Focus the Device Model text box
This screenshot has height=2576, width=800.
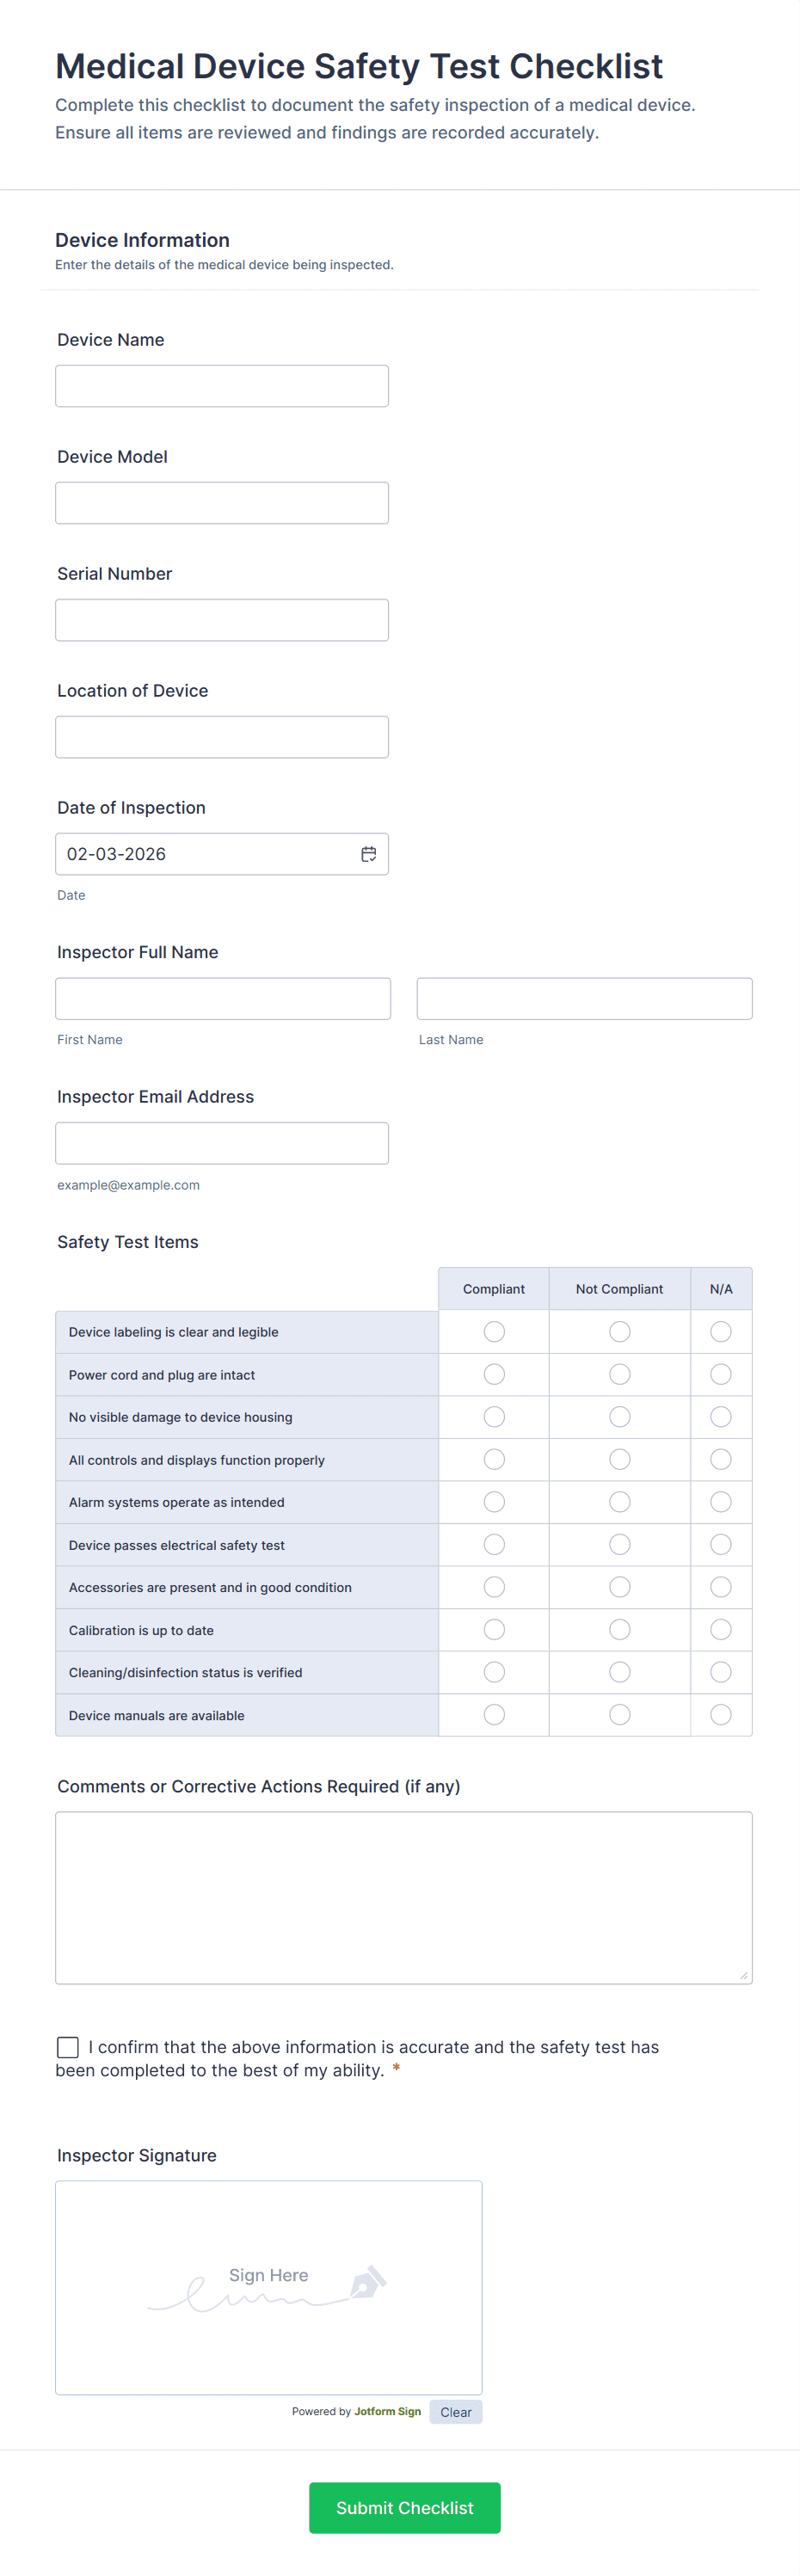click(x=221, y=503)
